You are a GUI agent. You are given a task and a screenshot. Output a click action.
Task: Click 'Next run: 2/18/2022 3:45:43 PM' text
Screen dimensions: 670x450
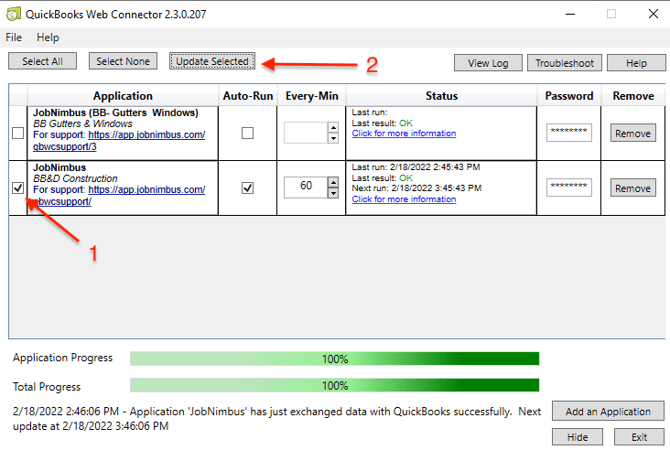click(417, 188)
